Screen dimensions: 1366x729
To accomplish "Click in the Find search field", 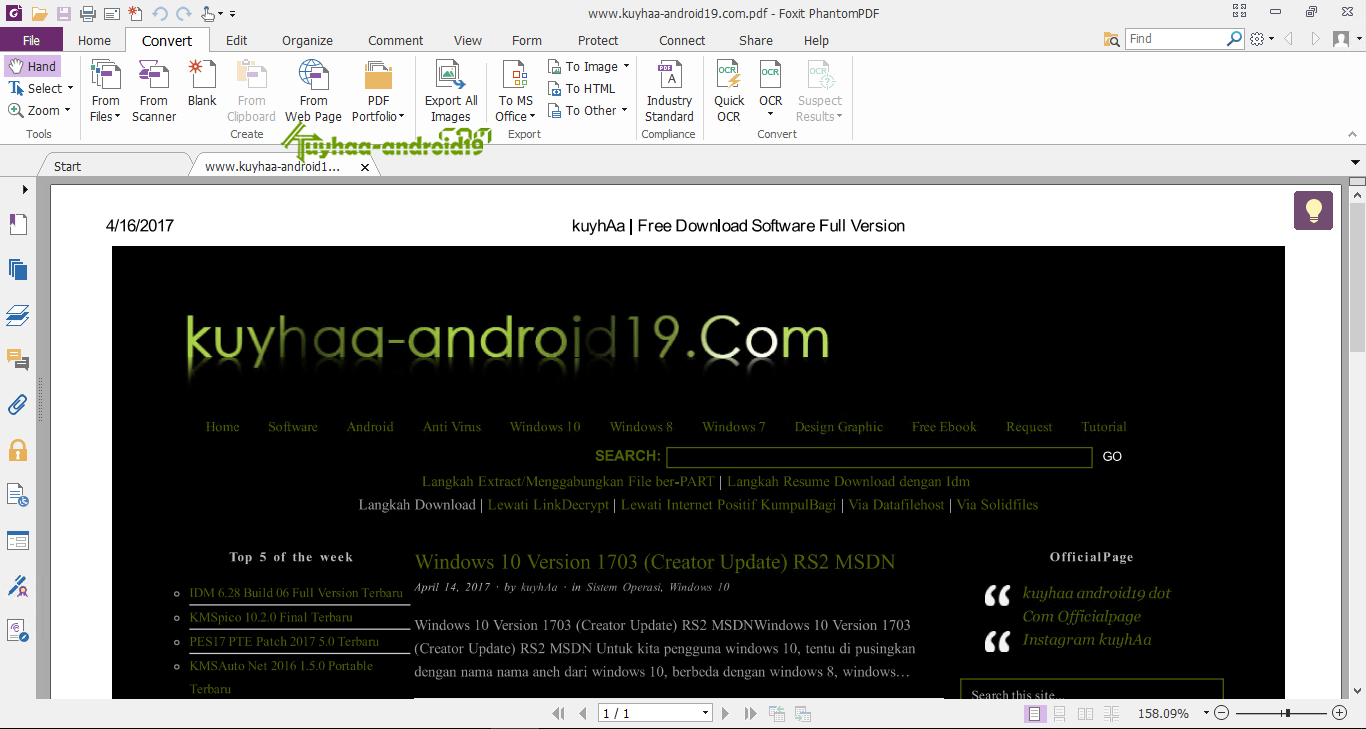I will coord(1175,39).
